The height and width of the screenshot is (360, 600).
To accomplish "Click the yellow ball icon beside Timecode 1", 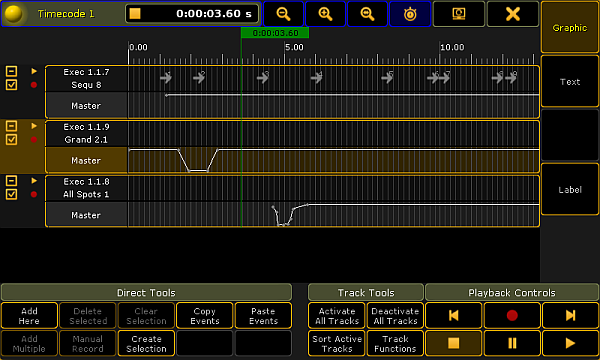I will coord(13,14).
